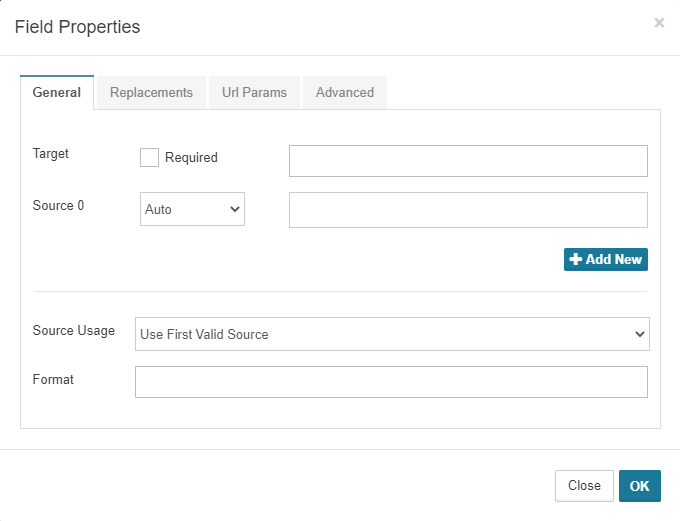Expand the Source Usage dropdown
Image resolution: width=680 pixels, height=521 pixels.
(x=392, y=334)
